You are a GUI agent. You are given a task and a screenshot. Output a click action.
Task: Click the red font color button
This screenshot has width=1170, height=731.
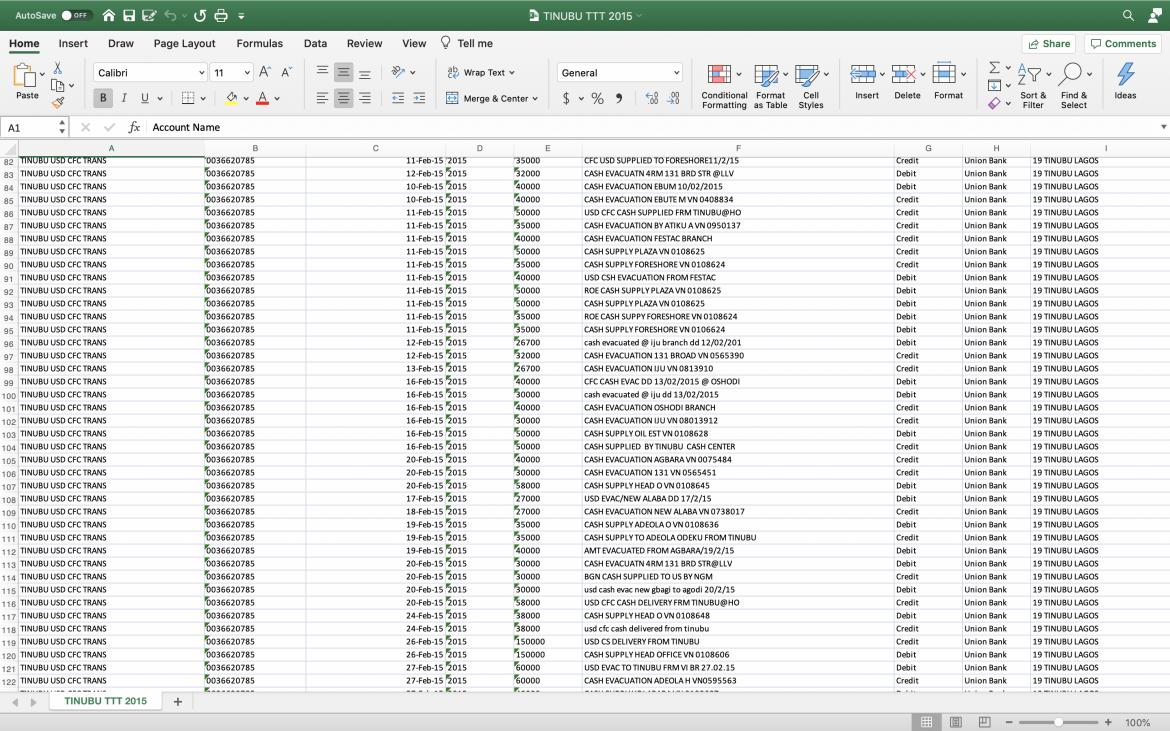coord(262,98)
